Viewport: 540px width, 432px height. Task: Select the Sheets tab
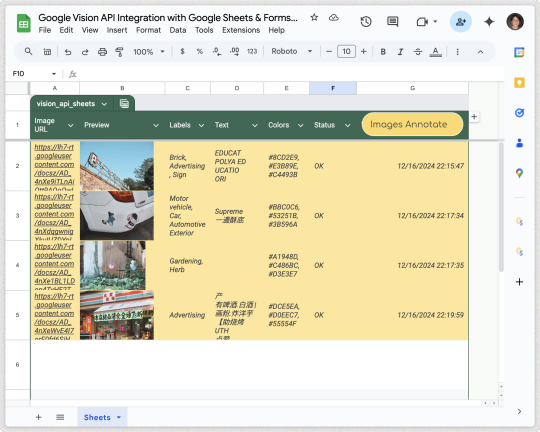(x=102, y=417)
